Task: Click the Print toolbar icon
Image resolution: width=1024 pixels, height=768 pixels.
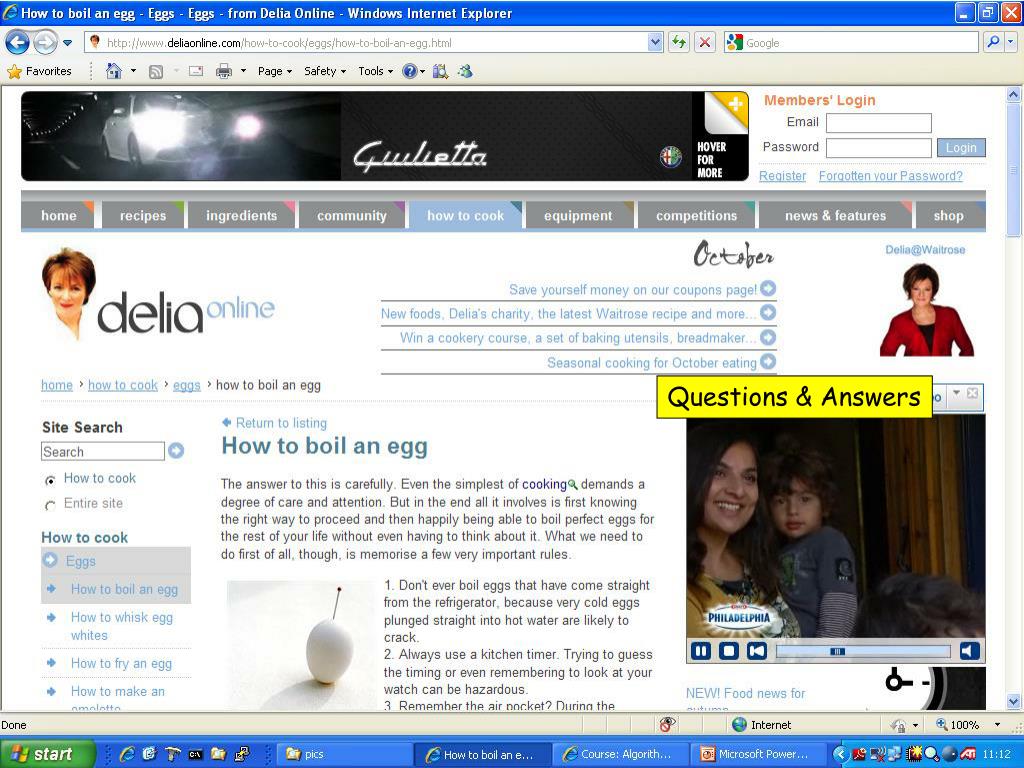Action: tap(223, 71)
